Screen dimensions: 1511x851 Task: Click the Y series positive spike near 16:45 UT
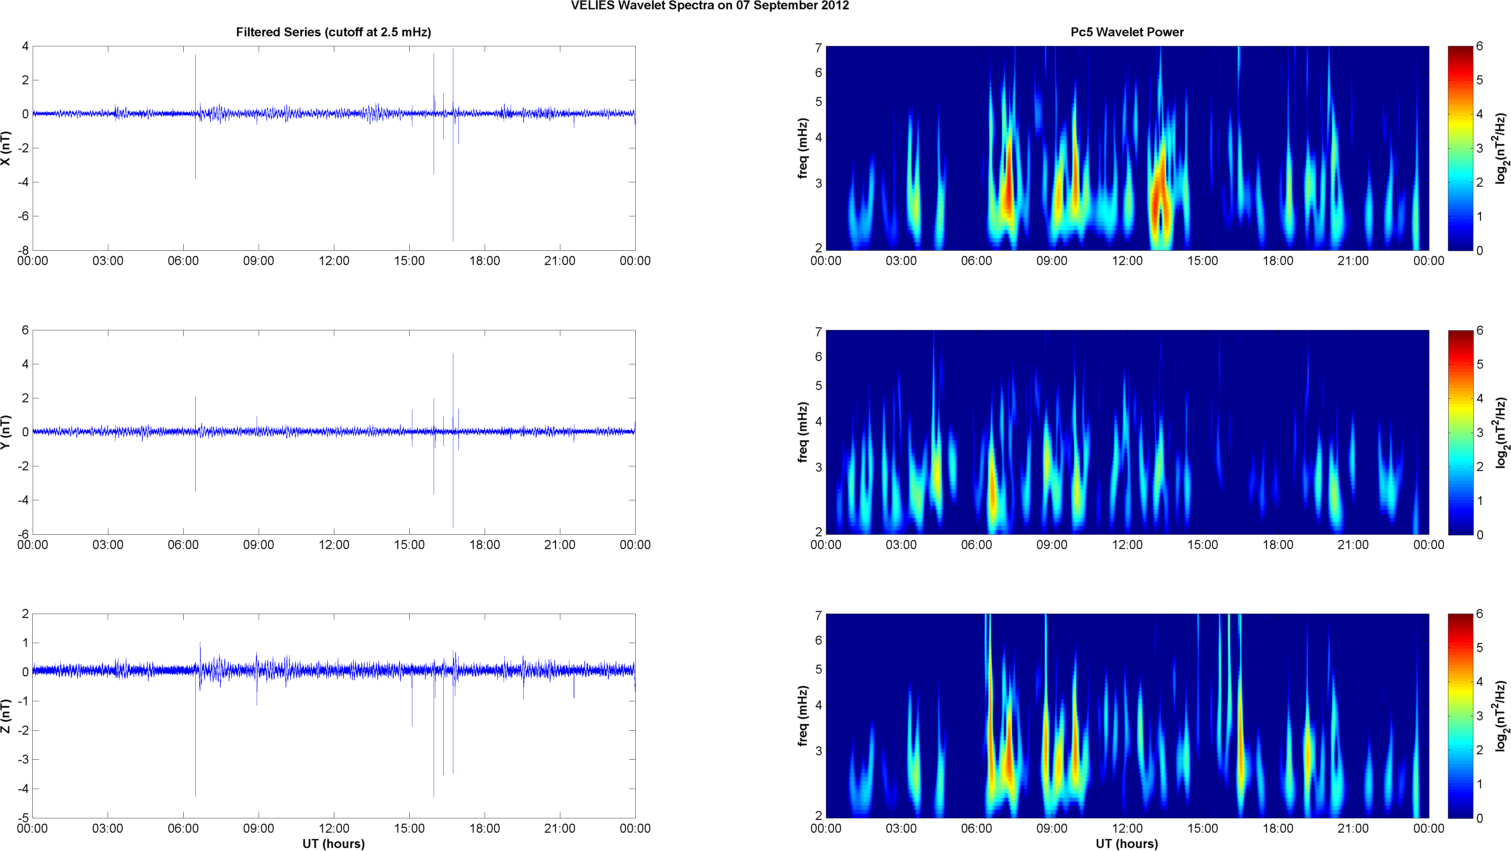pyautogui.click(x=453, y=392)
